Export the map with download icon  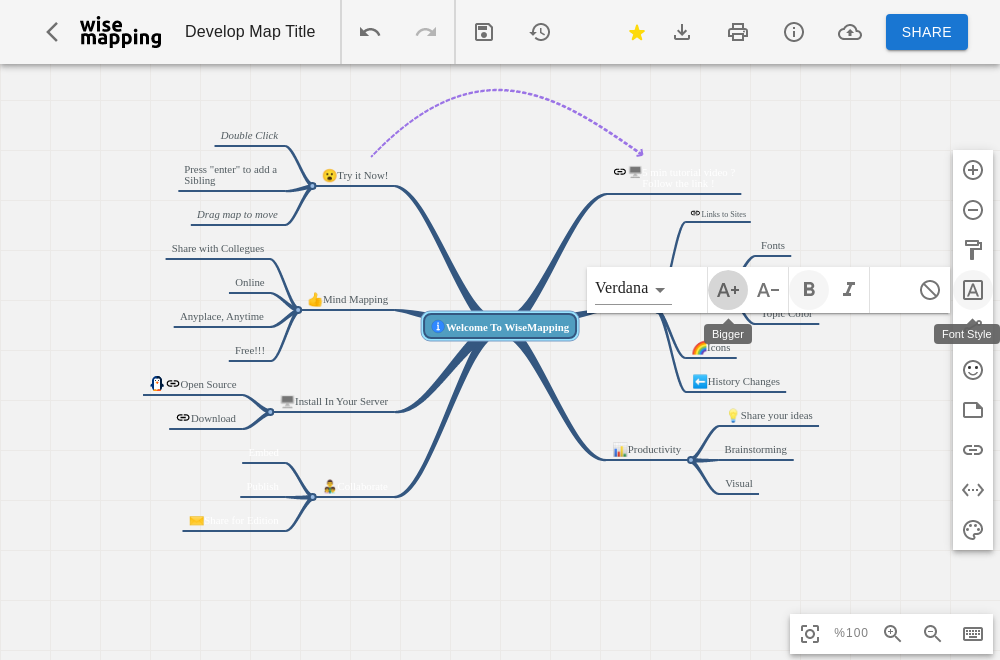coord(682,32)
